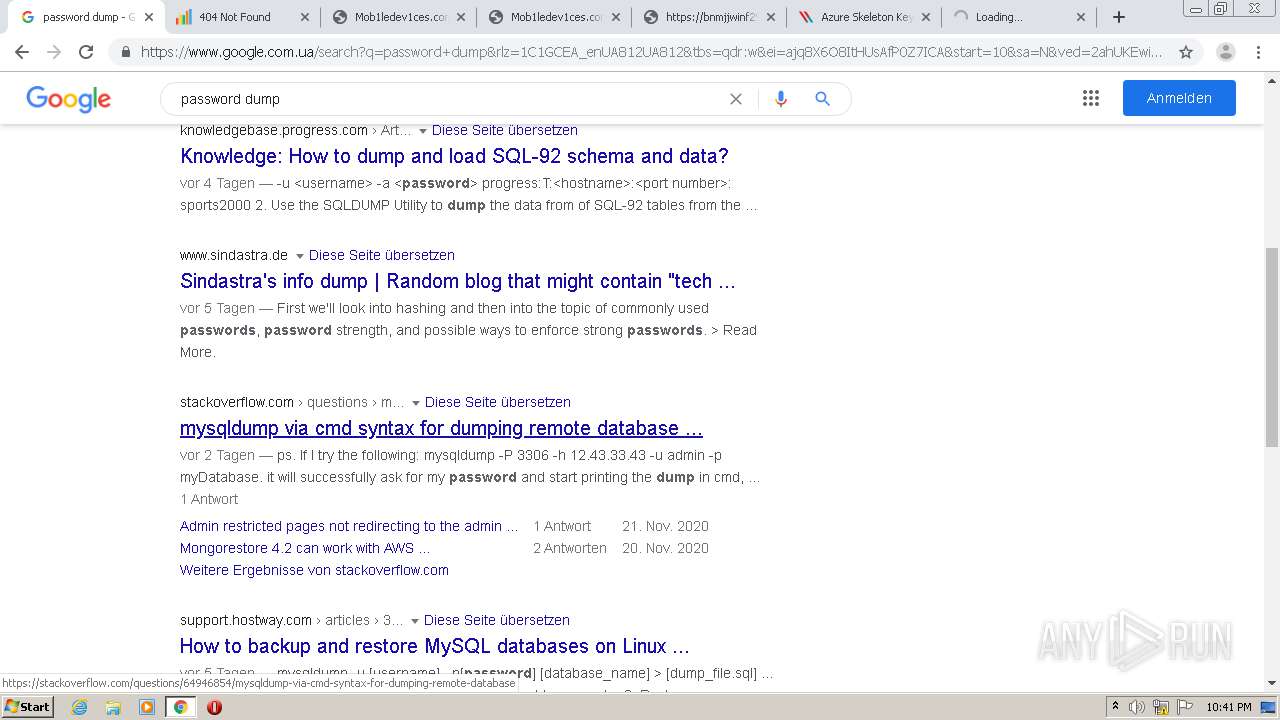Click the '21. Nov. 2020' date
This screenshot has height=720, width=1280.
click(665, 526)
